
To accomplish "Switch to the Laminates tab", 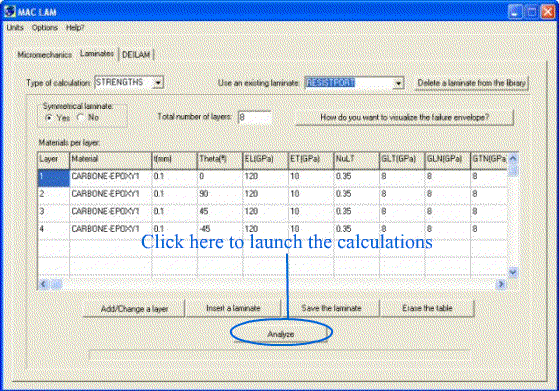I will (97, 53).
